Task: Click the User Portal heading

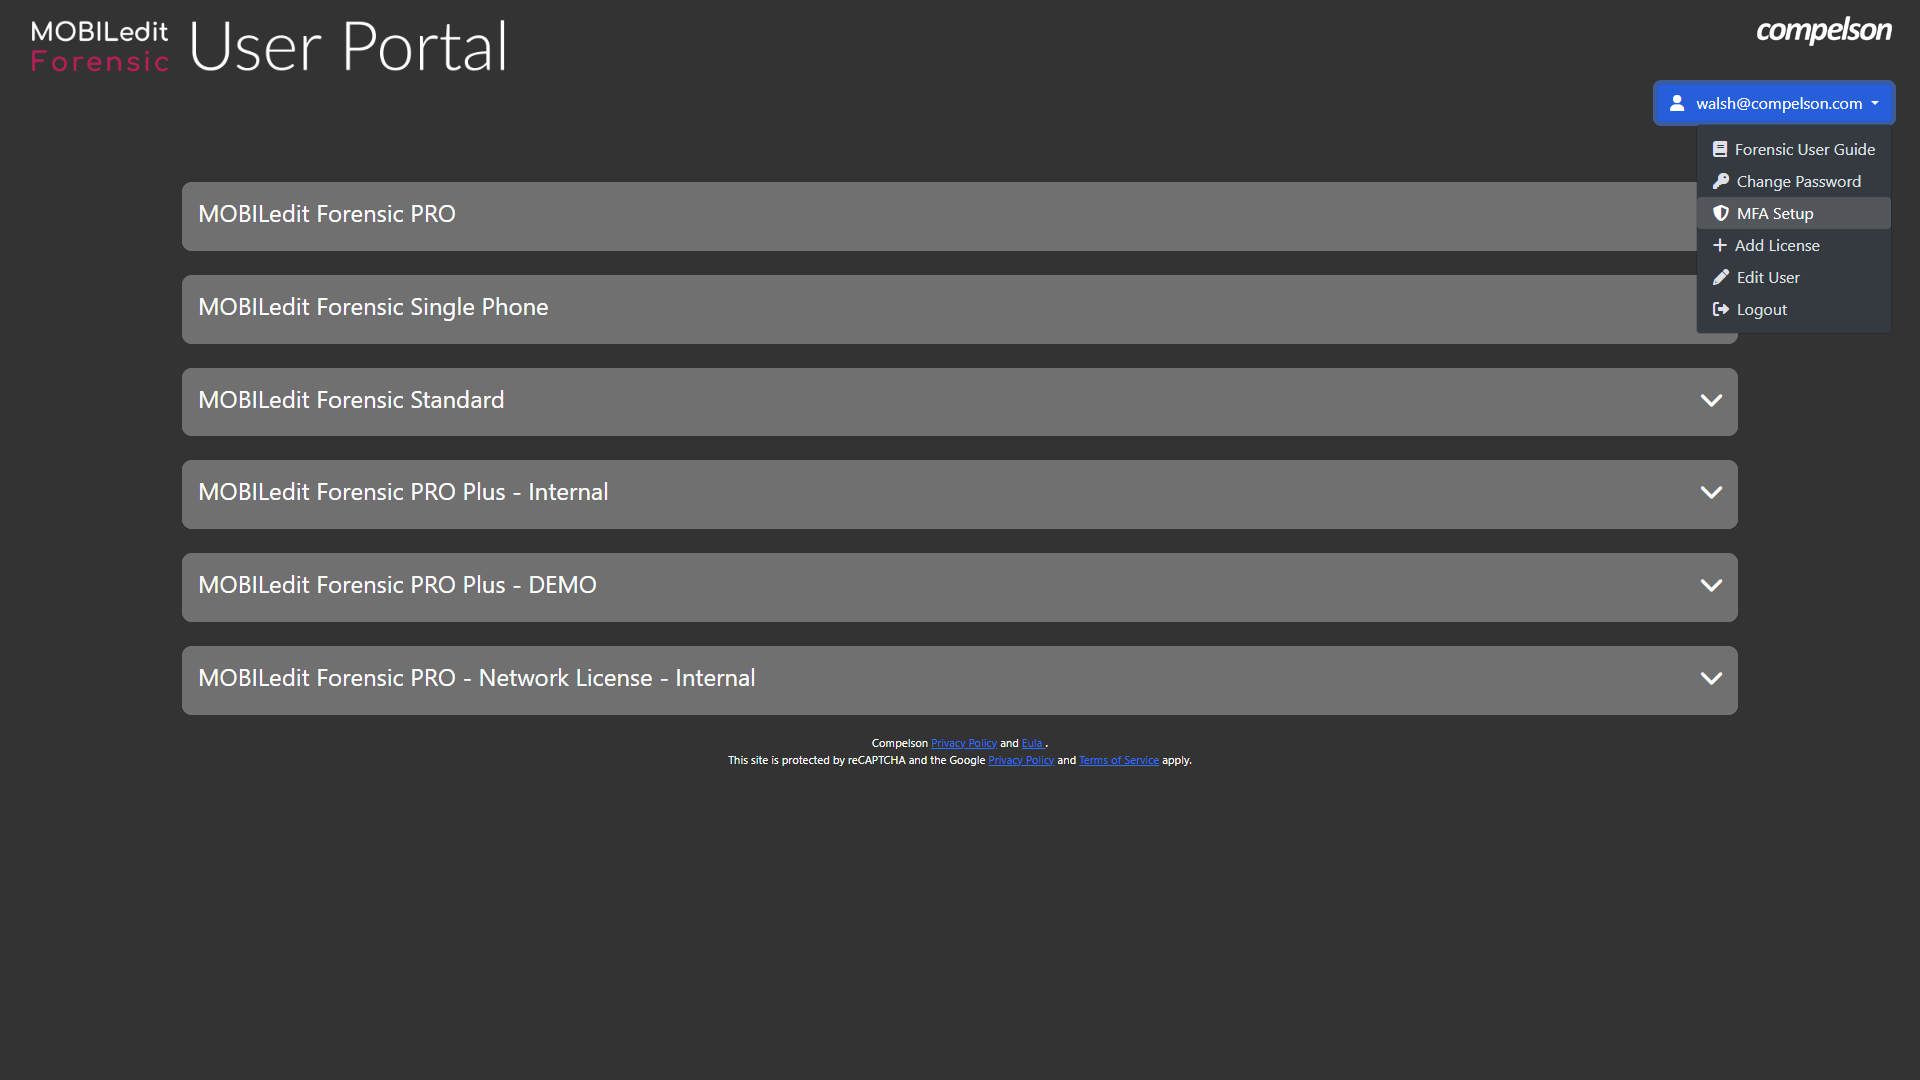Action: pyautogui.click(x=348, y=47)
